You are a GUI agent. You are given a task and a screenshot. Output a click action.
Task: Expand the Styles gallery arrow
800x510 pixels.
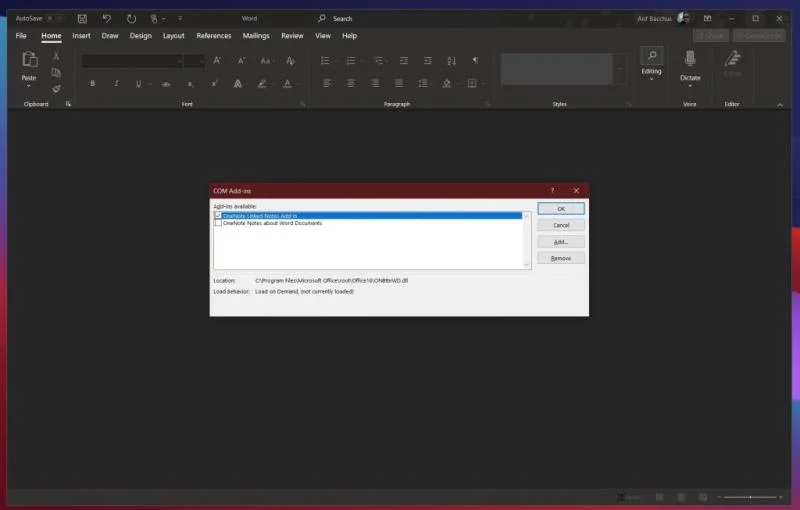(x=620, y=69)
